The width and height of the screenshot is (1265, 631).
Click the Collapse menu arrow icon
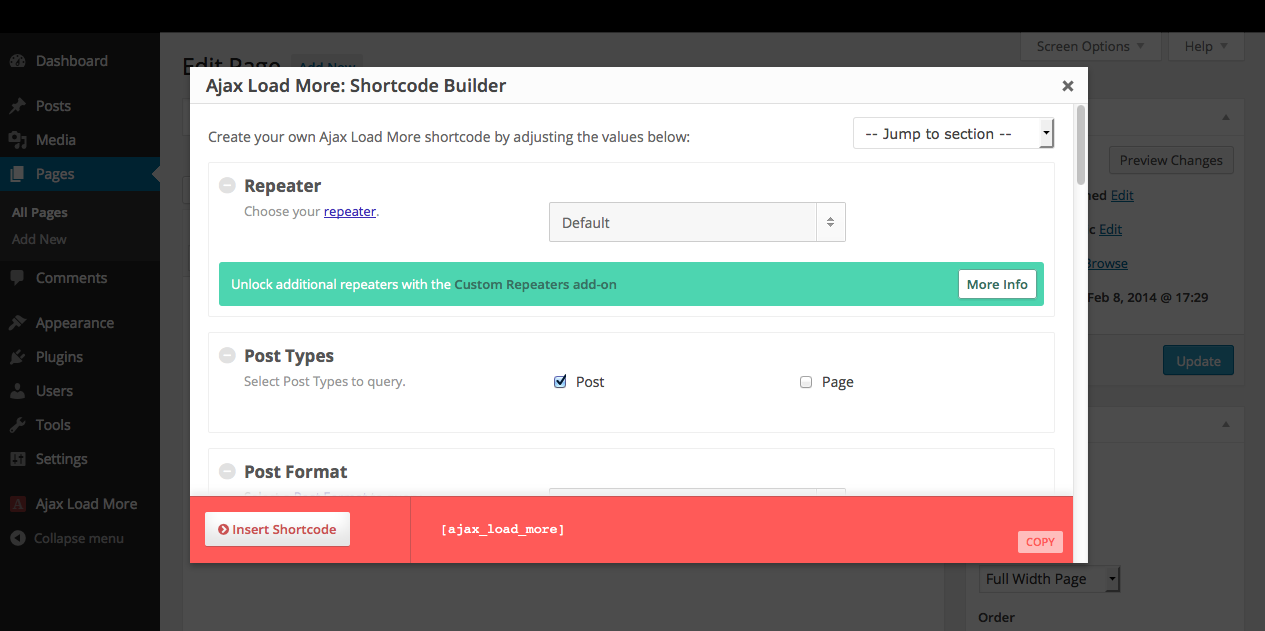tap(17, 538)
